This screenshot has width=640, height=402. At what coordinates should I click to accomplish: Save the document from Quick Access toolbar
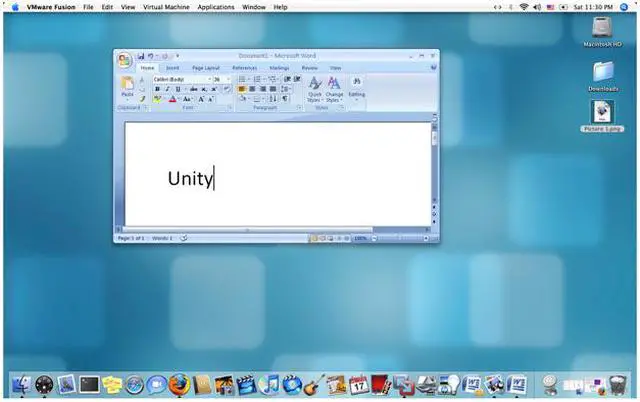(141, 56)
